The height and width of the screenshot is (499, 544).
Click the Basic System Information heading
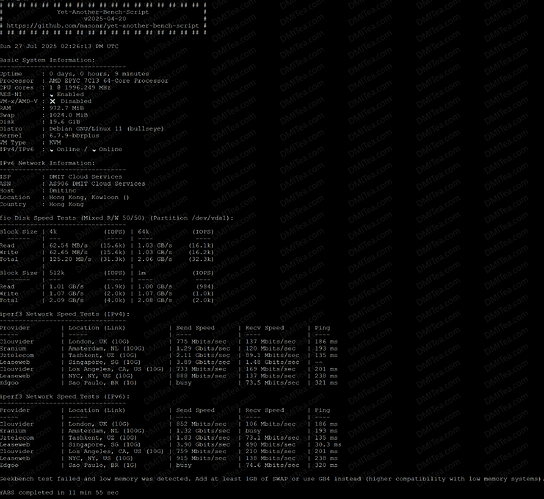pos(47,60)
